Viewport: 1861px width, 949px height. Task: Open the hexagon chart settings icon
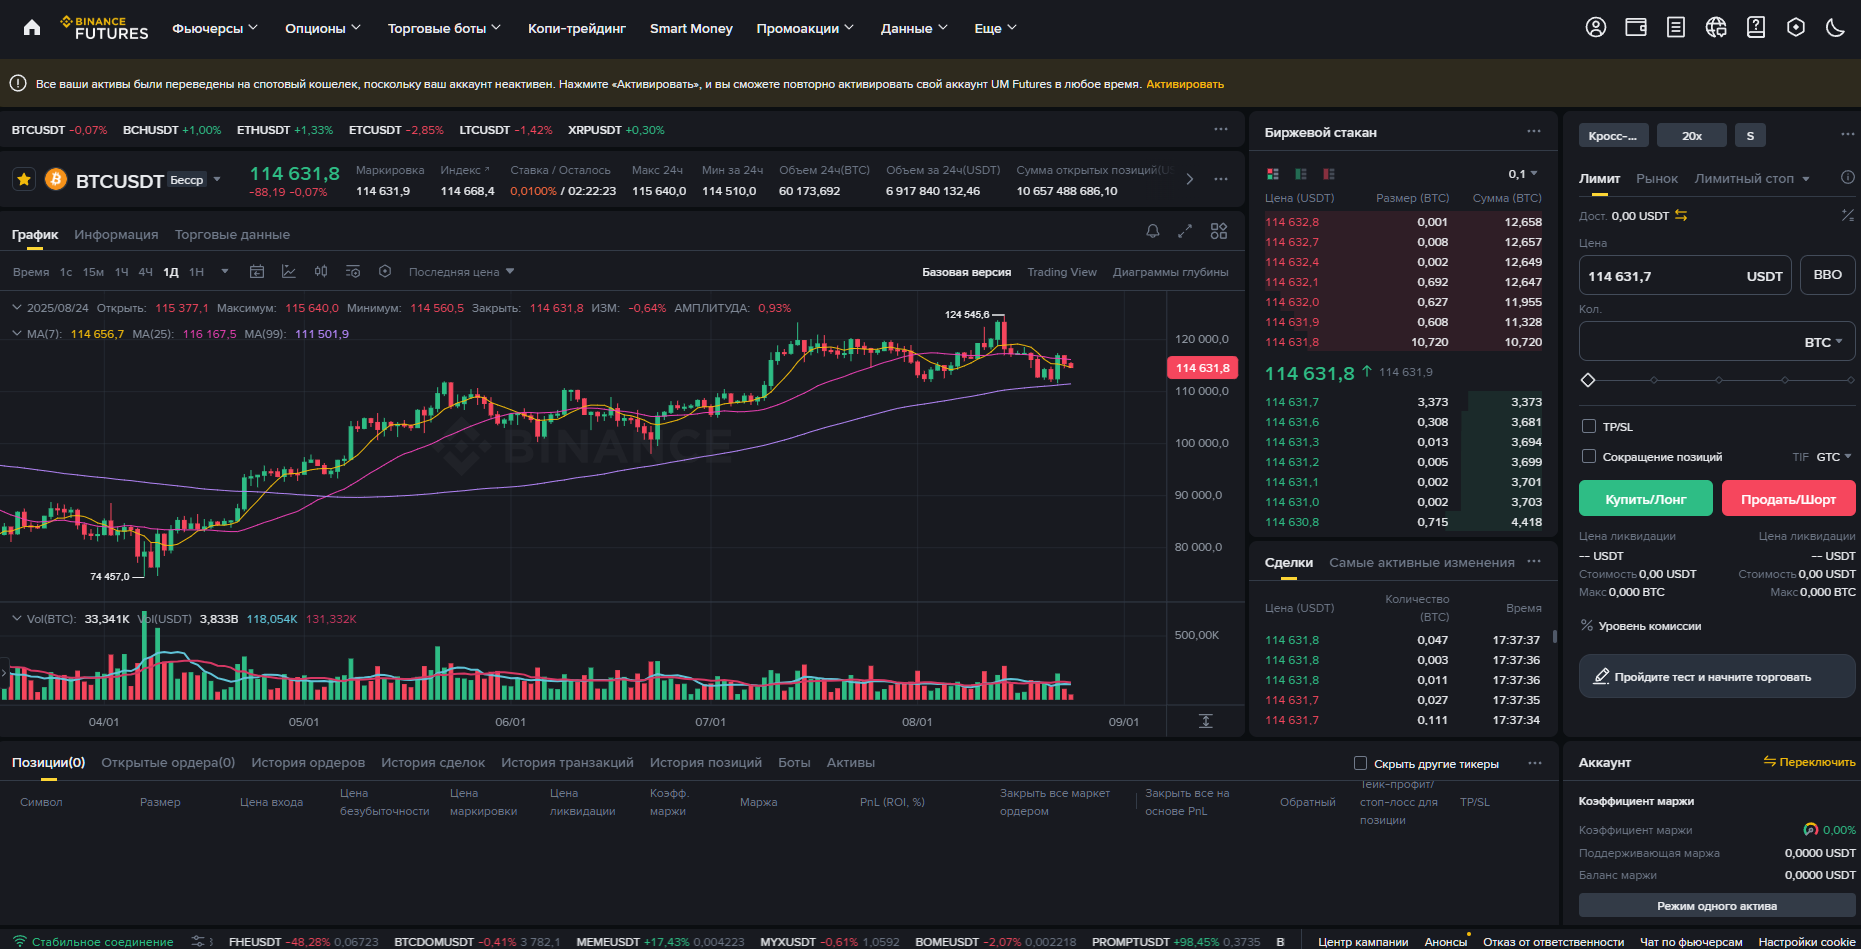(385, 272)
